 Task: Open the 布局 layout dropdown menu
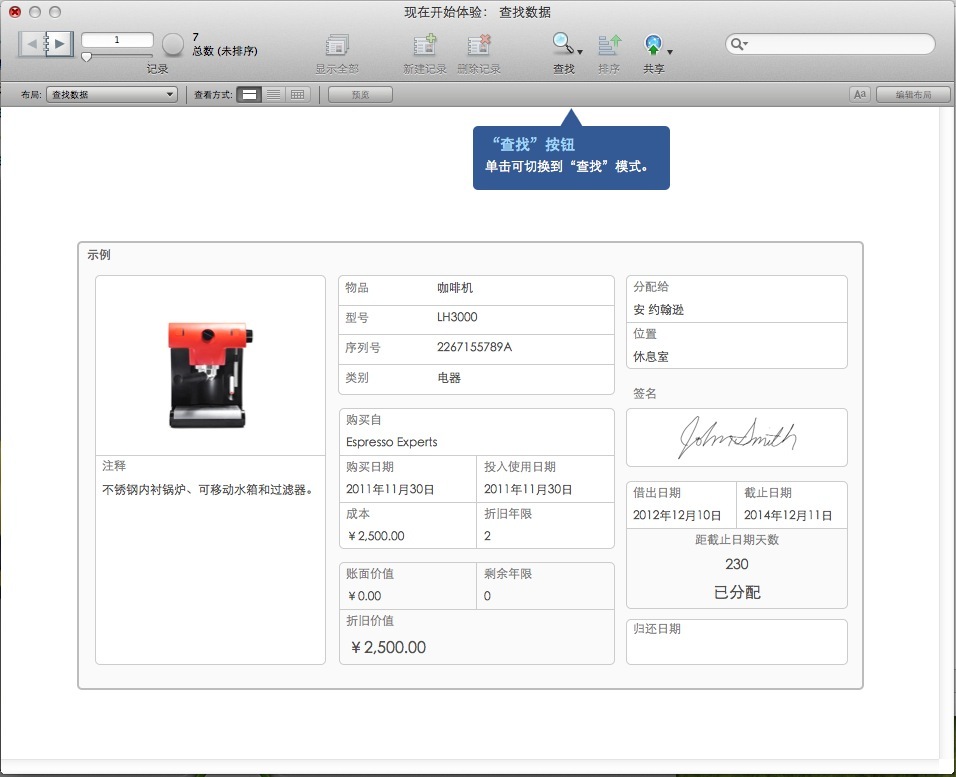(x=112, y=94)
